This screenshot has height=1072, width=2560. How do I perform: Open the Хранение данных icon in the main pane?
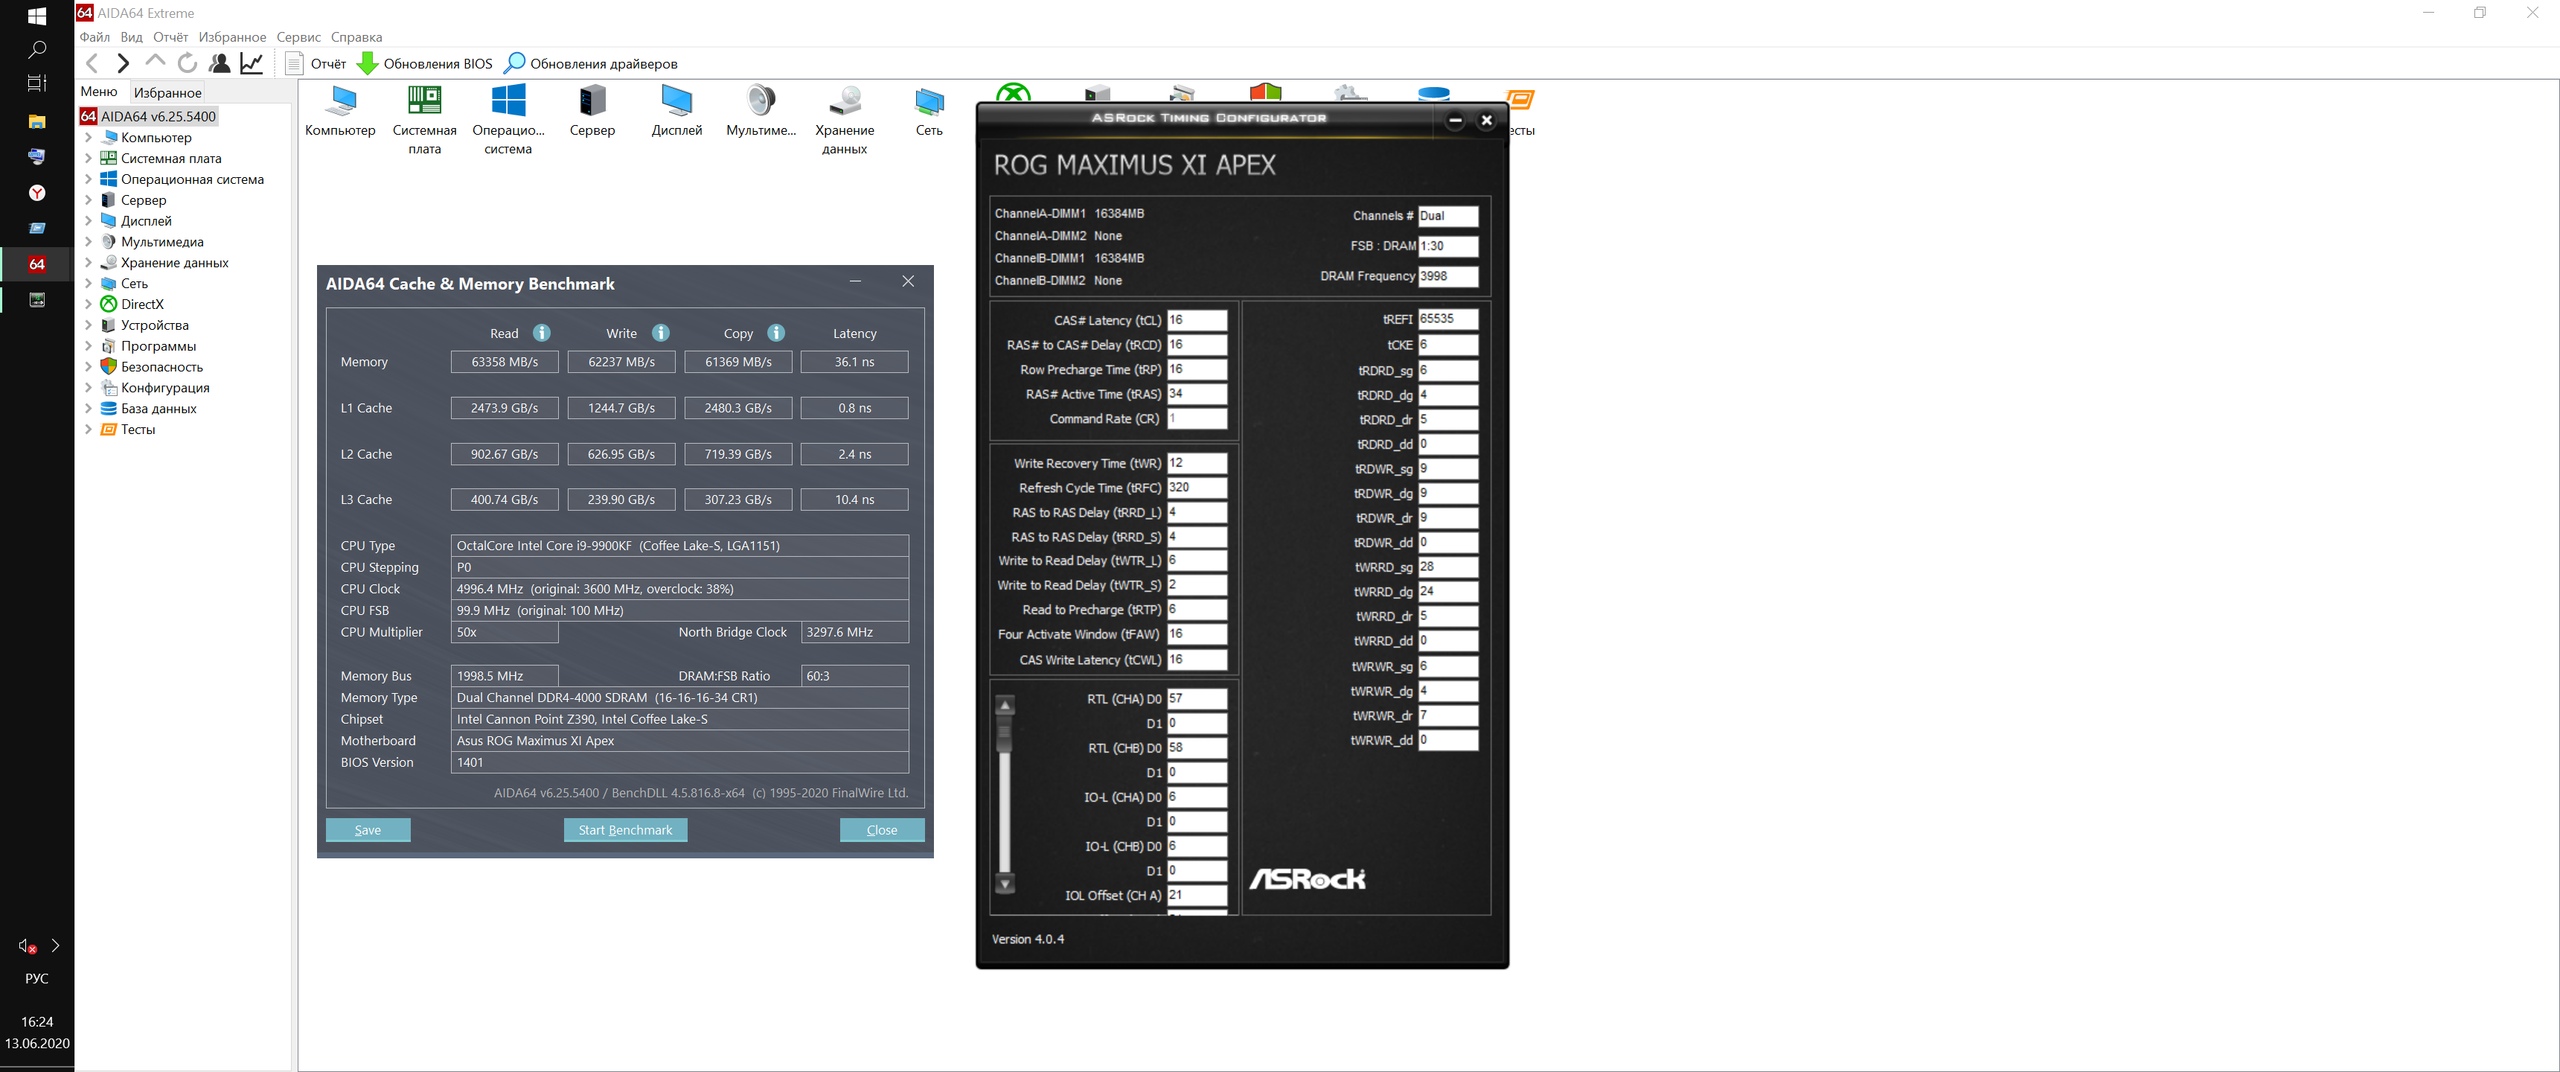coord(845,120)
